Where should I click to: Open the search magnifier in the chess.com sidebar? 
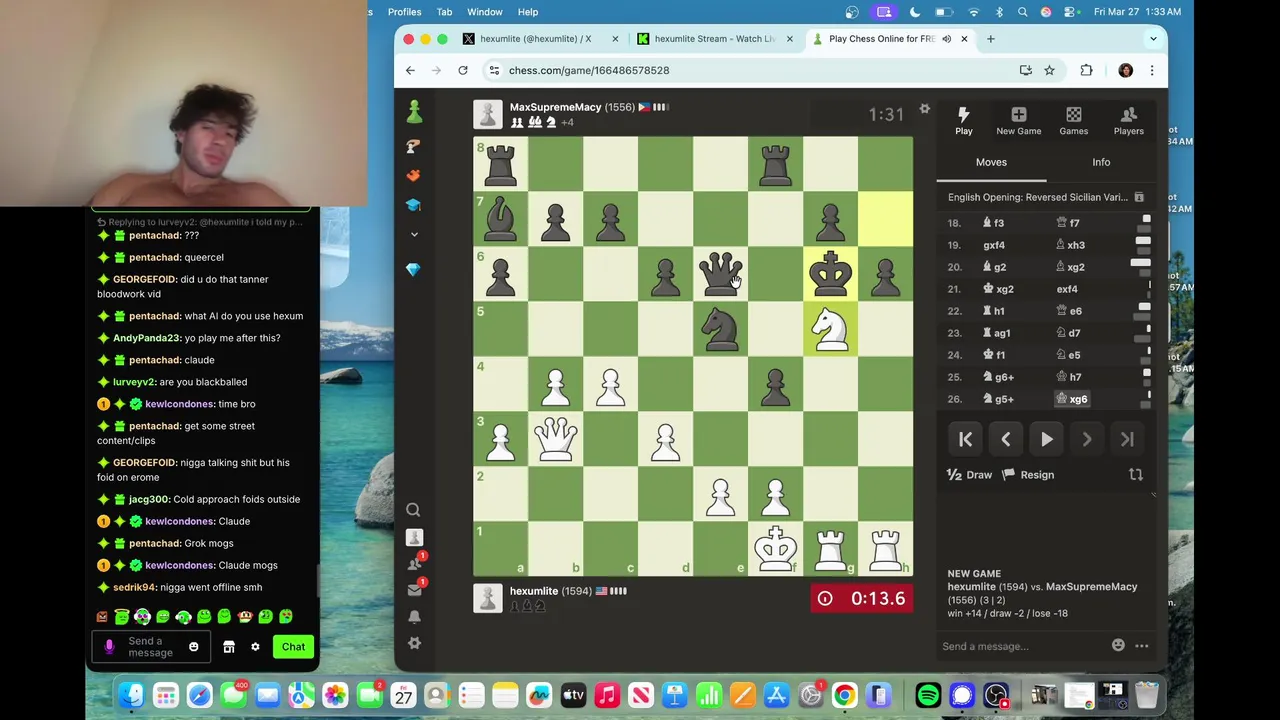click(x=413, y=510)
